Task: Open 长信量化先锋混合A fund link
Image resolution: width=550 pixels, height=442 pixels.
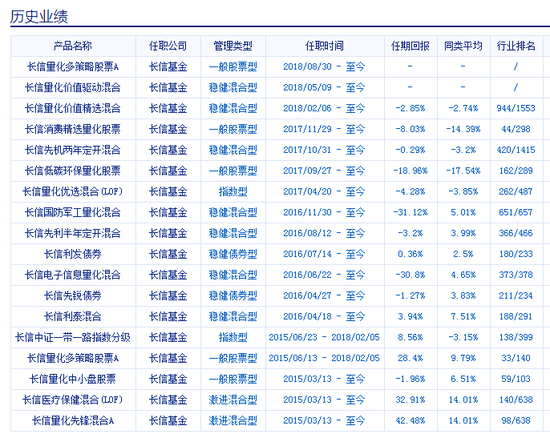Action: pyautogui.click(x=73, y=421)
